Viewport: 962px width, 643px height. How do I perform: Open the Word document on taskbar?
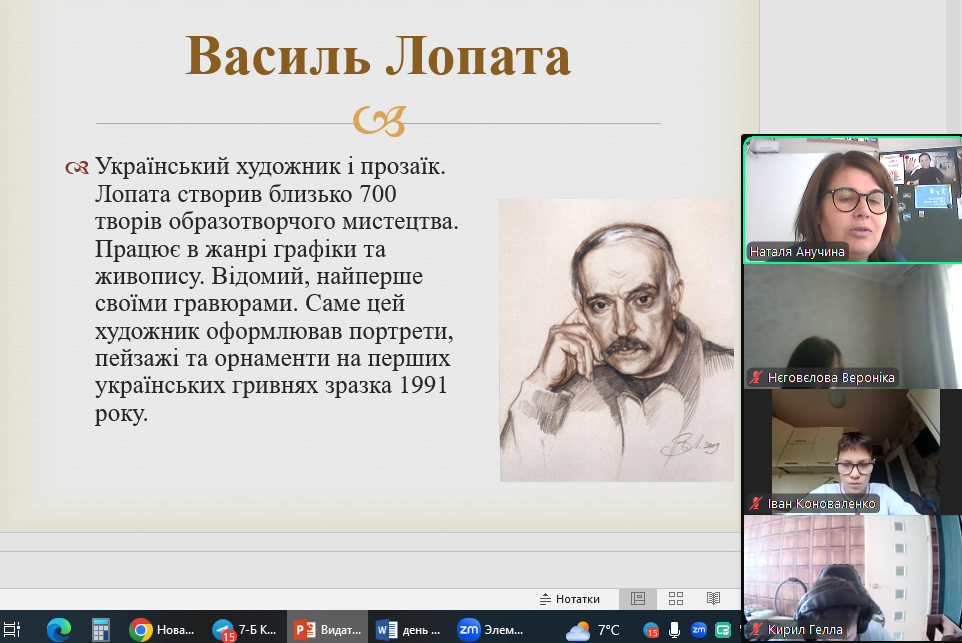pos(409,630)
